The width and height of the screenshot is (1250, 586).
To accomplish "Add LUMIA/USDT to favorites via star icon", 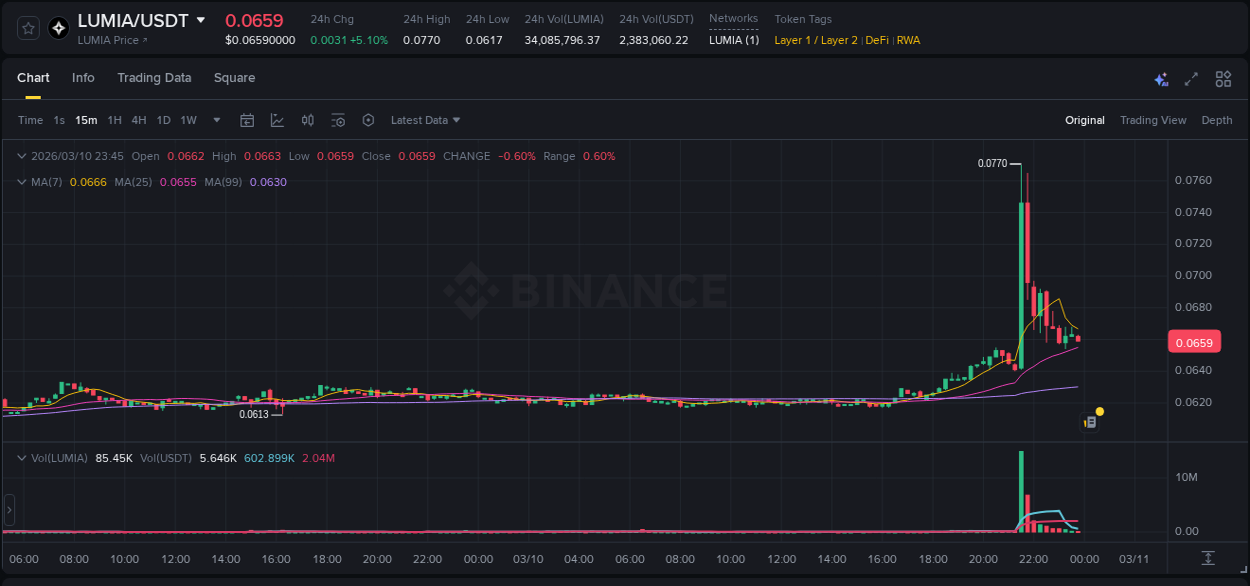I will tap(27, 28).
